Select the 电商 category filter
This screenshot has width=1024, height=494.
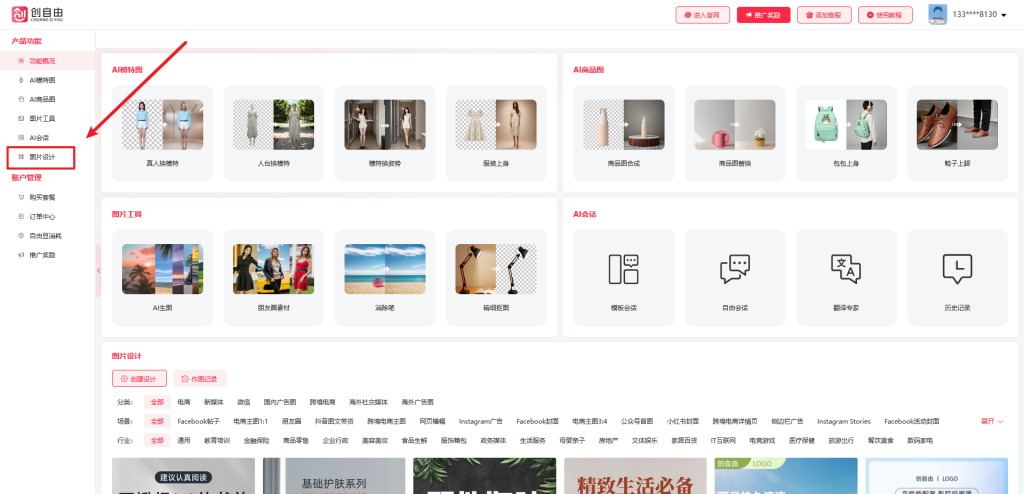tap(184, 402)
